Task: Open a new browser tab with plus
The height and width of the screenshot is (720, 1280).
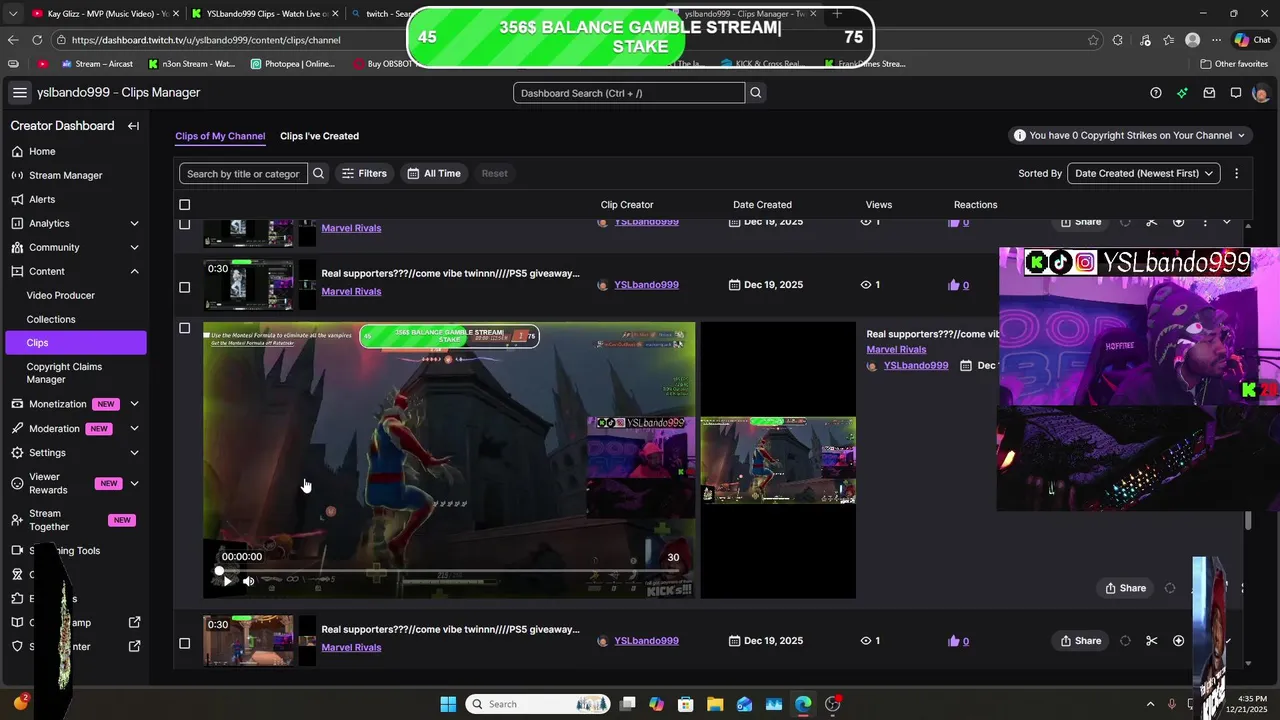Action: pos(837,14)
